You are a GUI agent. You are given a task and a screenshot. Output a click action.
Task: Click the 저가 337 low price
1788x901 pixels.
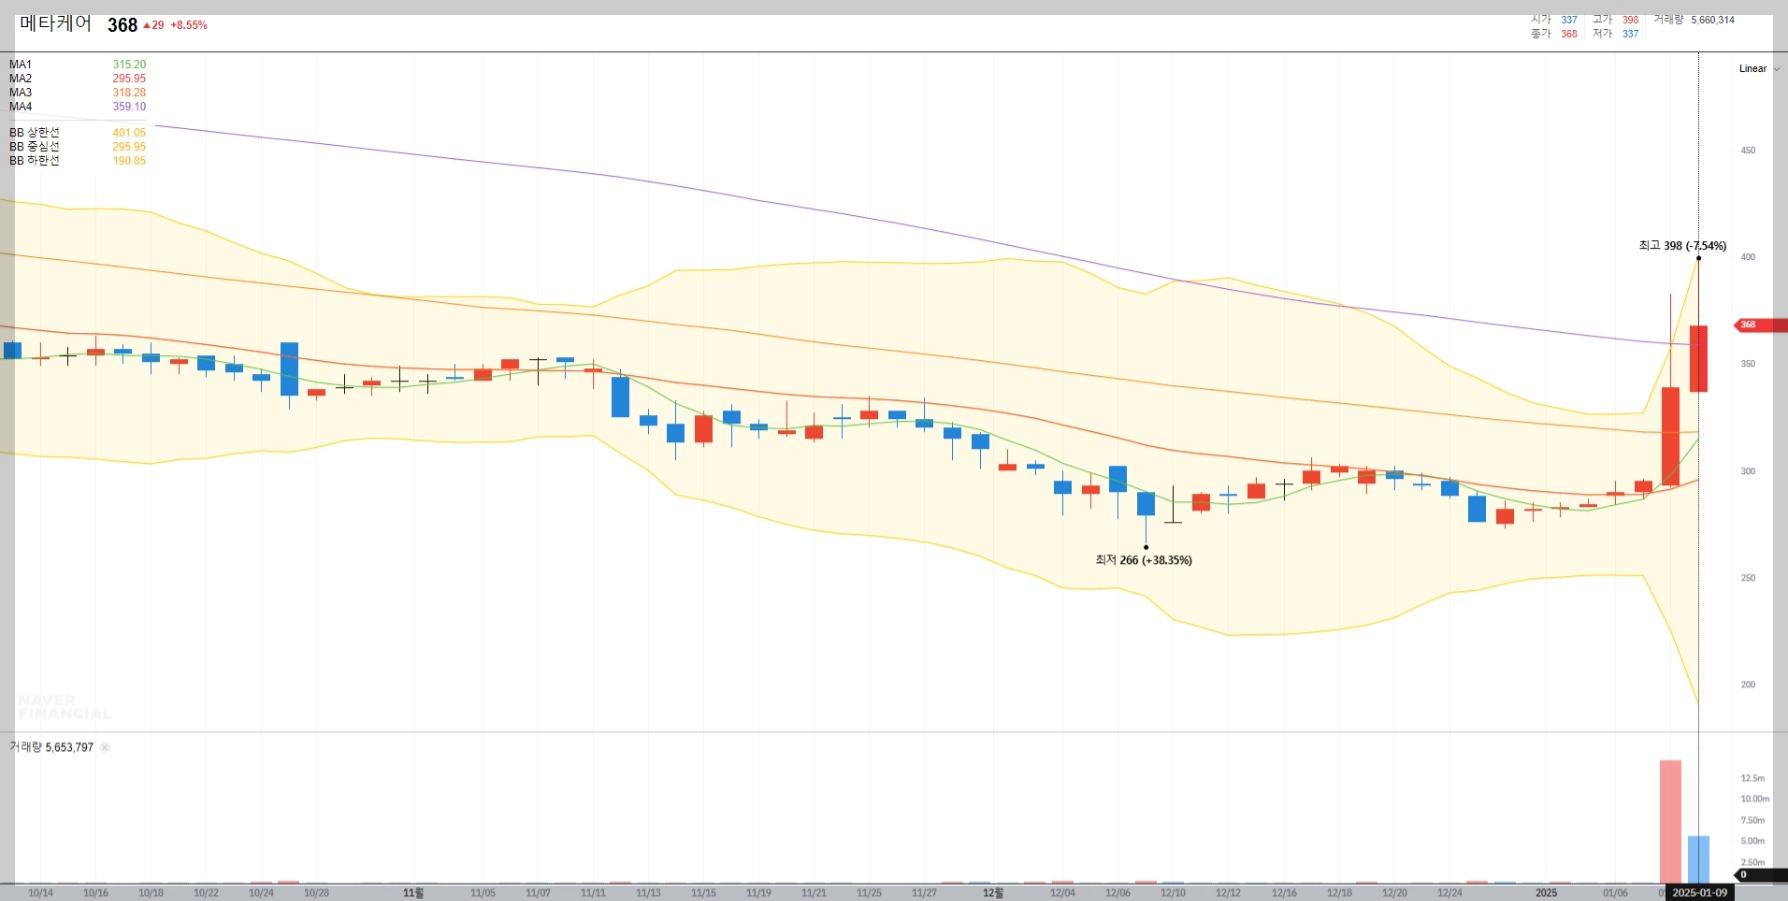click(1615, 34)
